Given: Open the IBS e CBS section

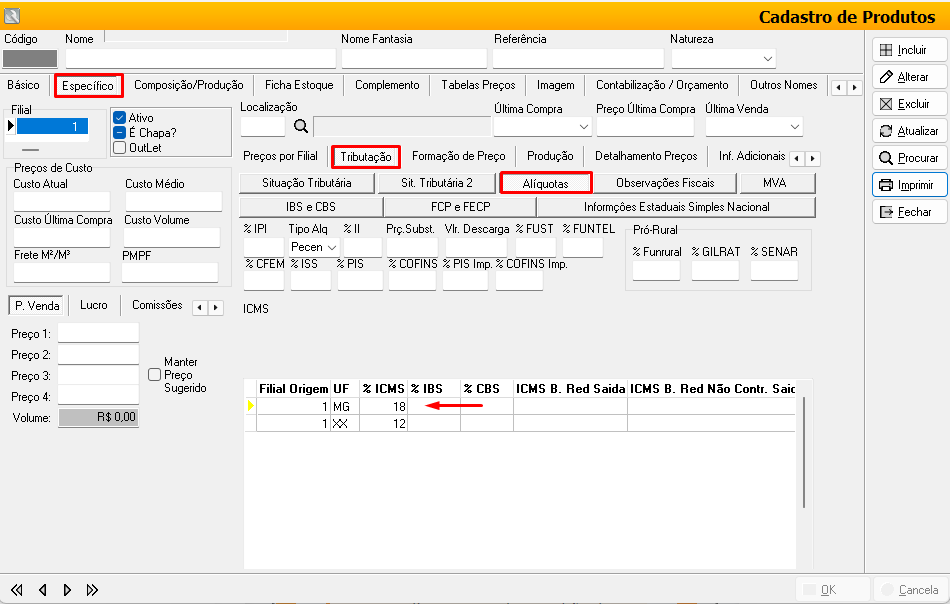Looking at the screenshot, I should pos(311,207).
